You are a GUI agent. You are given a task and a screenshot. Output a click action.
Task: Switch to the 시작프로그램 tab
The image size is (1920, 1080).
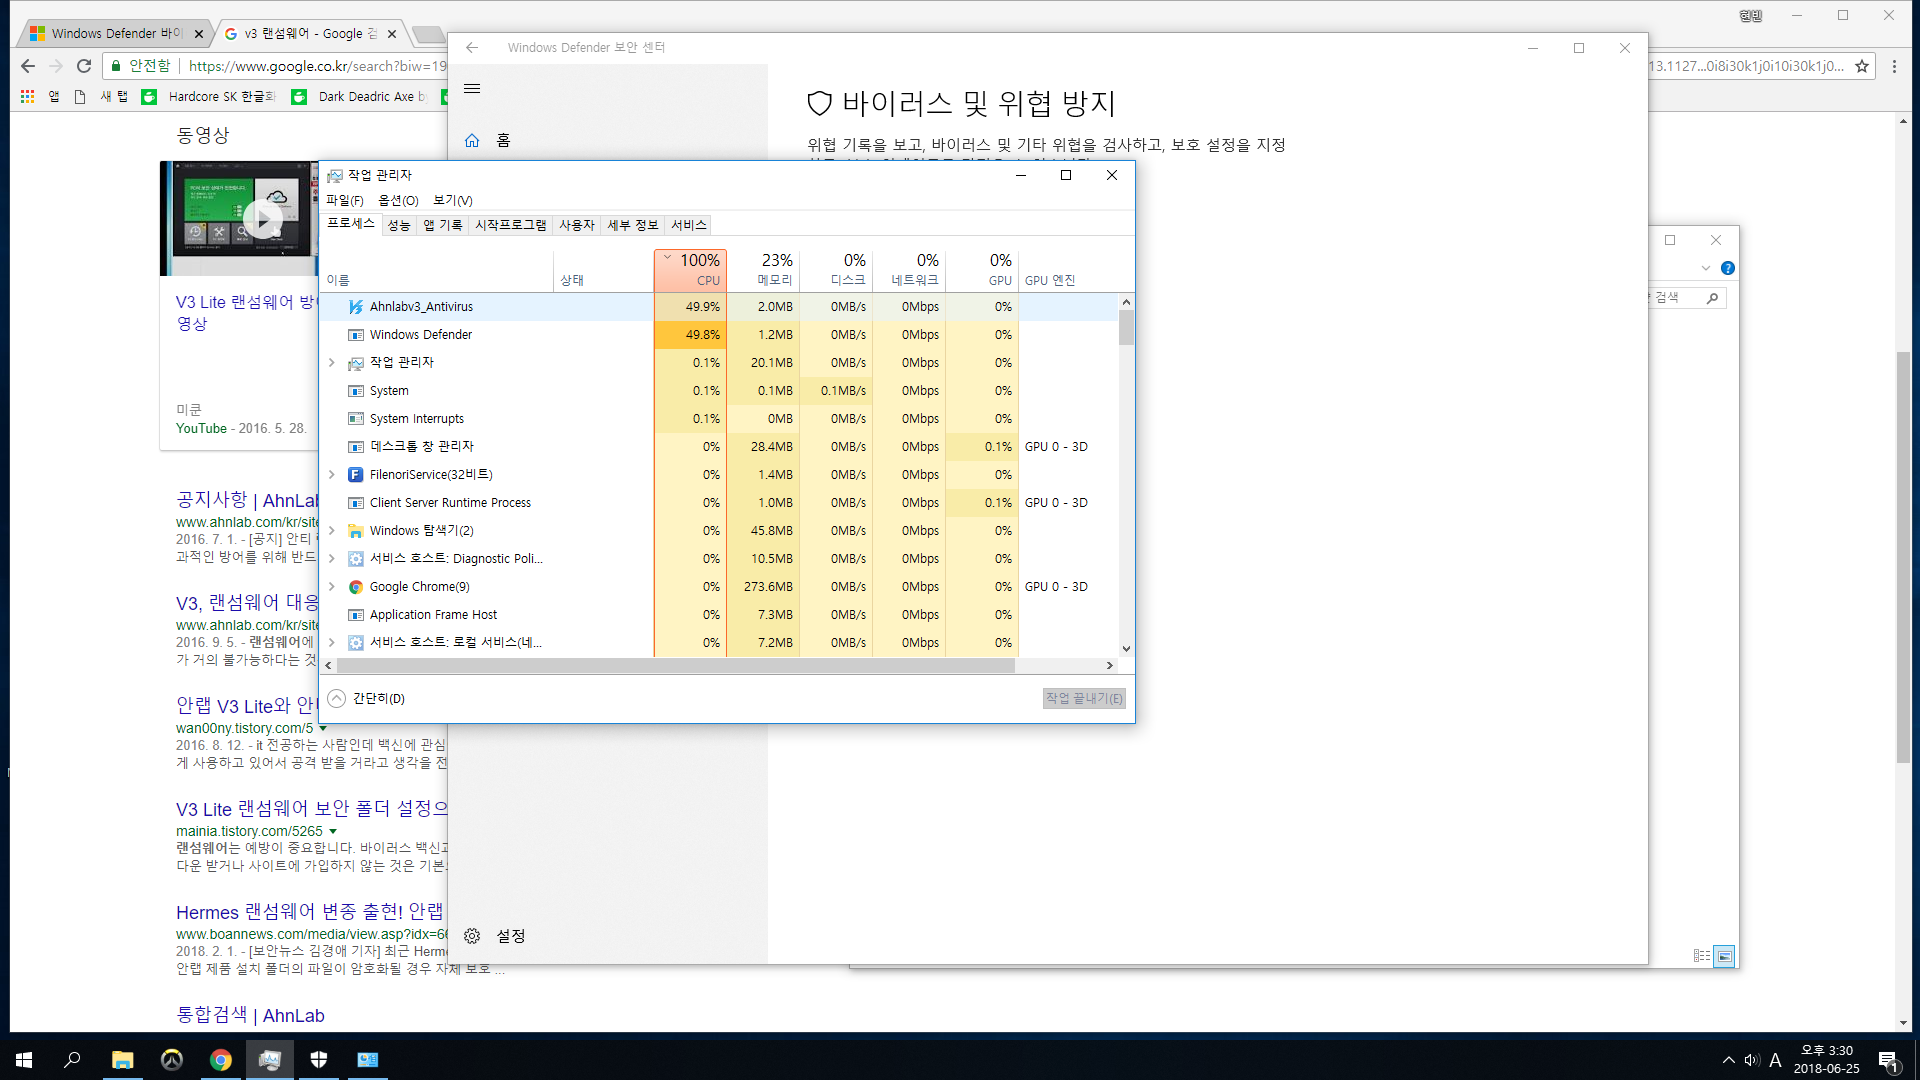pos(510,225)
